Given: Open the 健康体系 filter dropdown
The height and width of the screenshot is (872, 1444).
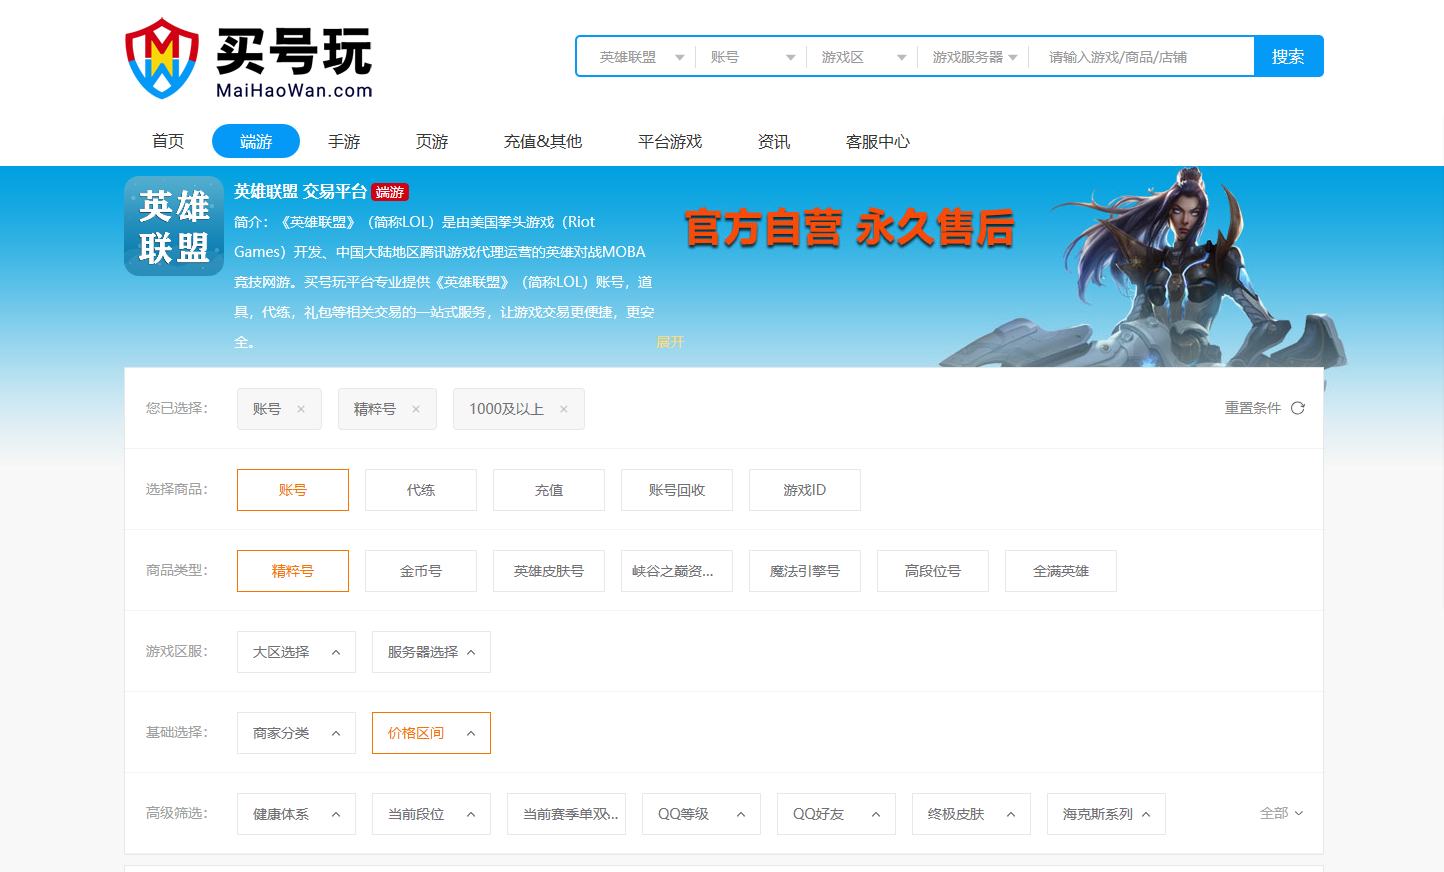Looking at the screenshot, I should (296, 814).
